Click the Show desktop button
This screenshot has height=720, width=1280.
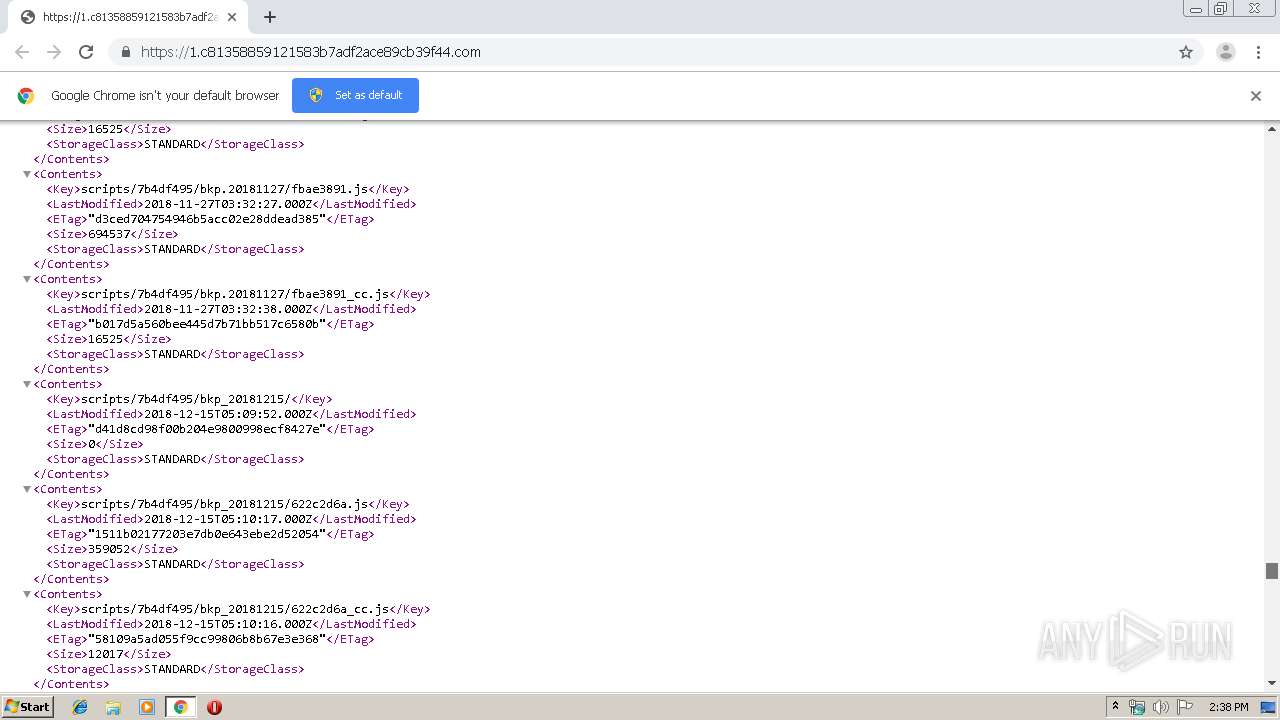click(1269, 707)
